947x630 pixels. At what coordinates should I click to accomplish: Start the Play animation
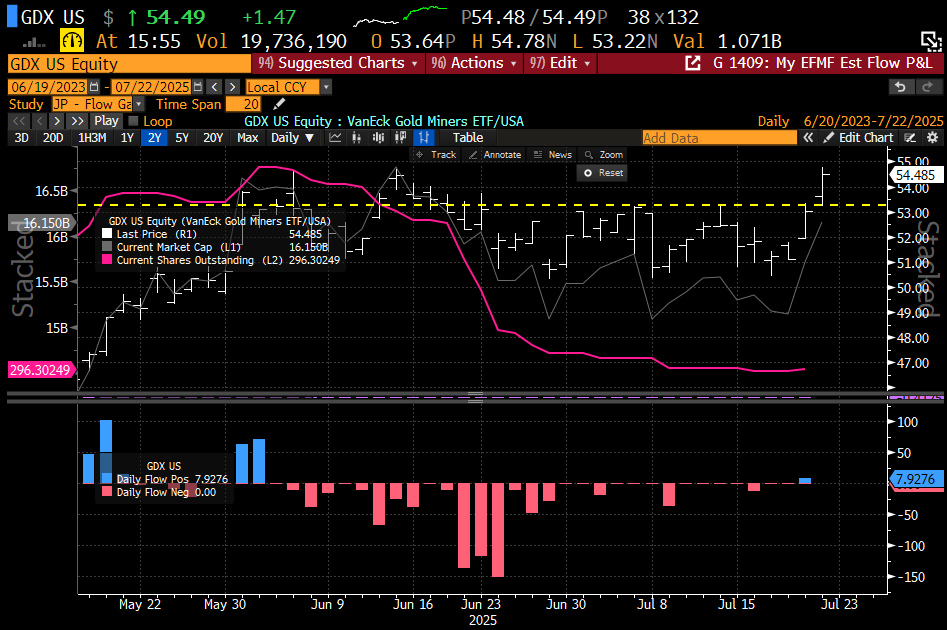point(106,121)
